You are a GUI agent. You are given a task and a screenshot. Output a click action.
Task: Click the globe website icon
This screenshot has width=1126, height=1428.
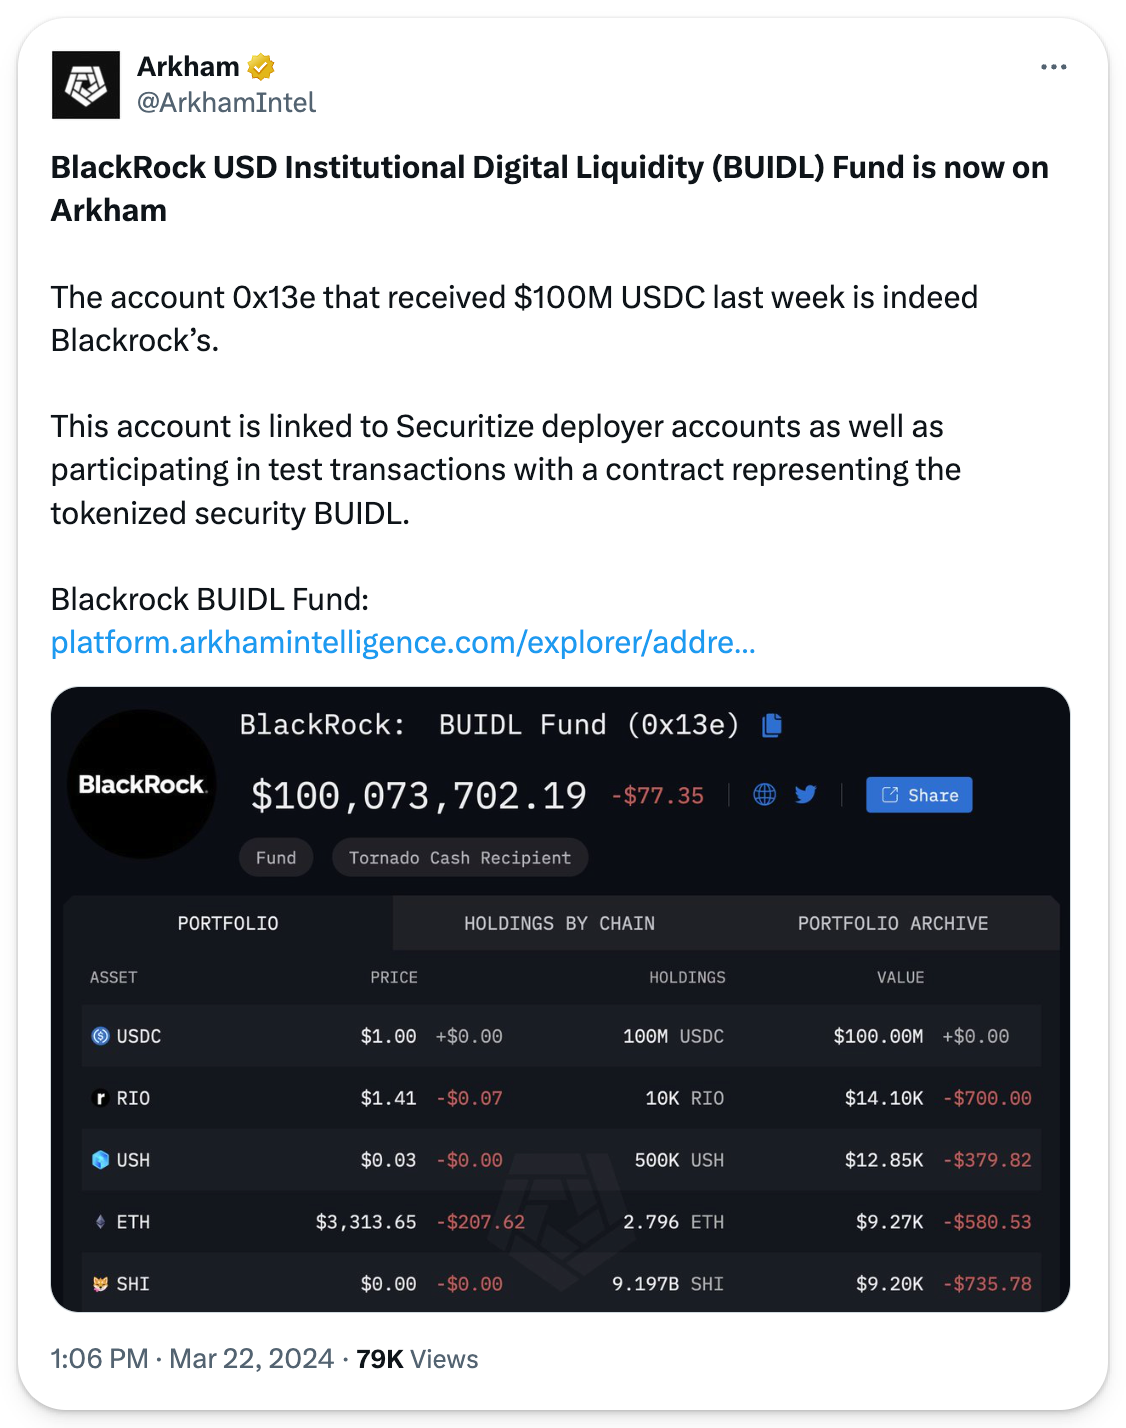pos(765,795)
